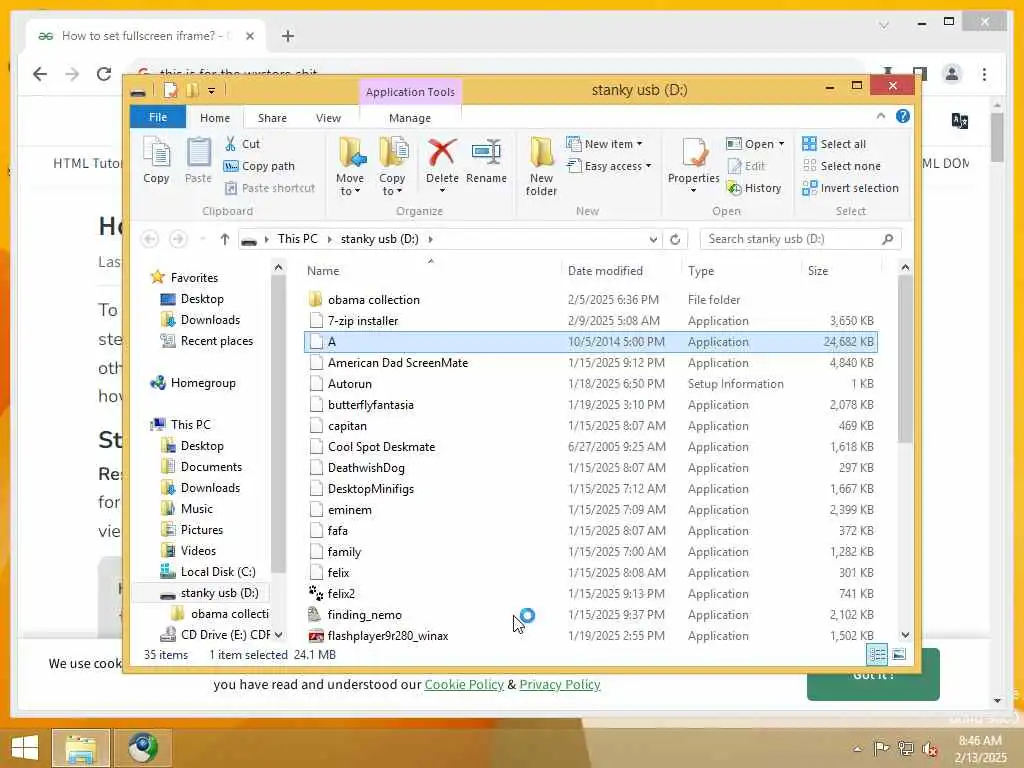Click the Back navigation arrow in Explorer
The height and width of the screenshot is (768, 1024).
click(150, 240)
